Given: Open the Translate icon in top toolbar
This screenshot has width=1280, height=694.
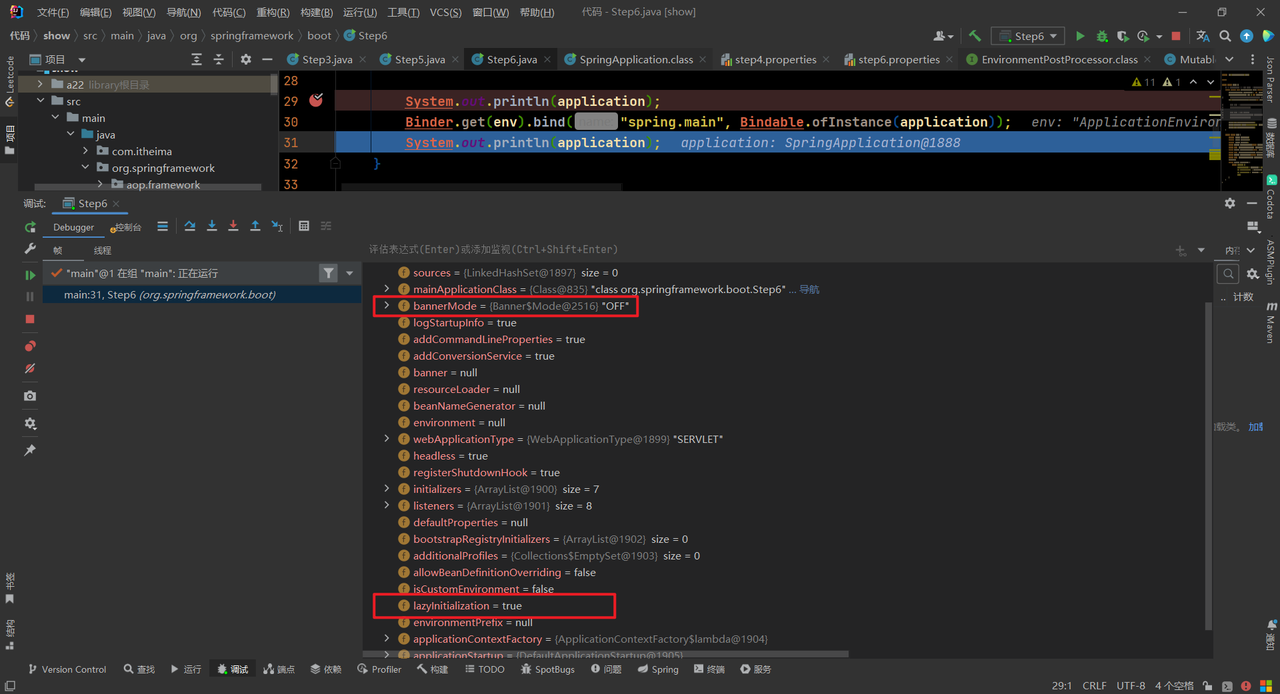Looking at the screenshot, I should 1204,36.
